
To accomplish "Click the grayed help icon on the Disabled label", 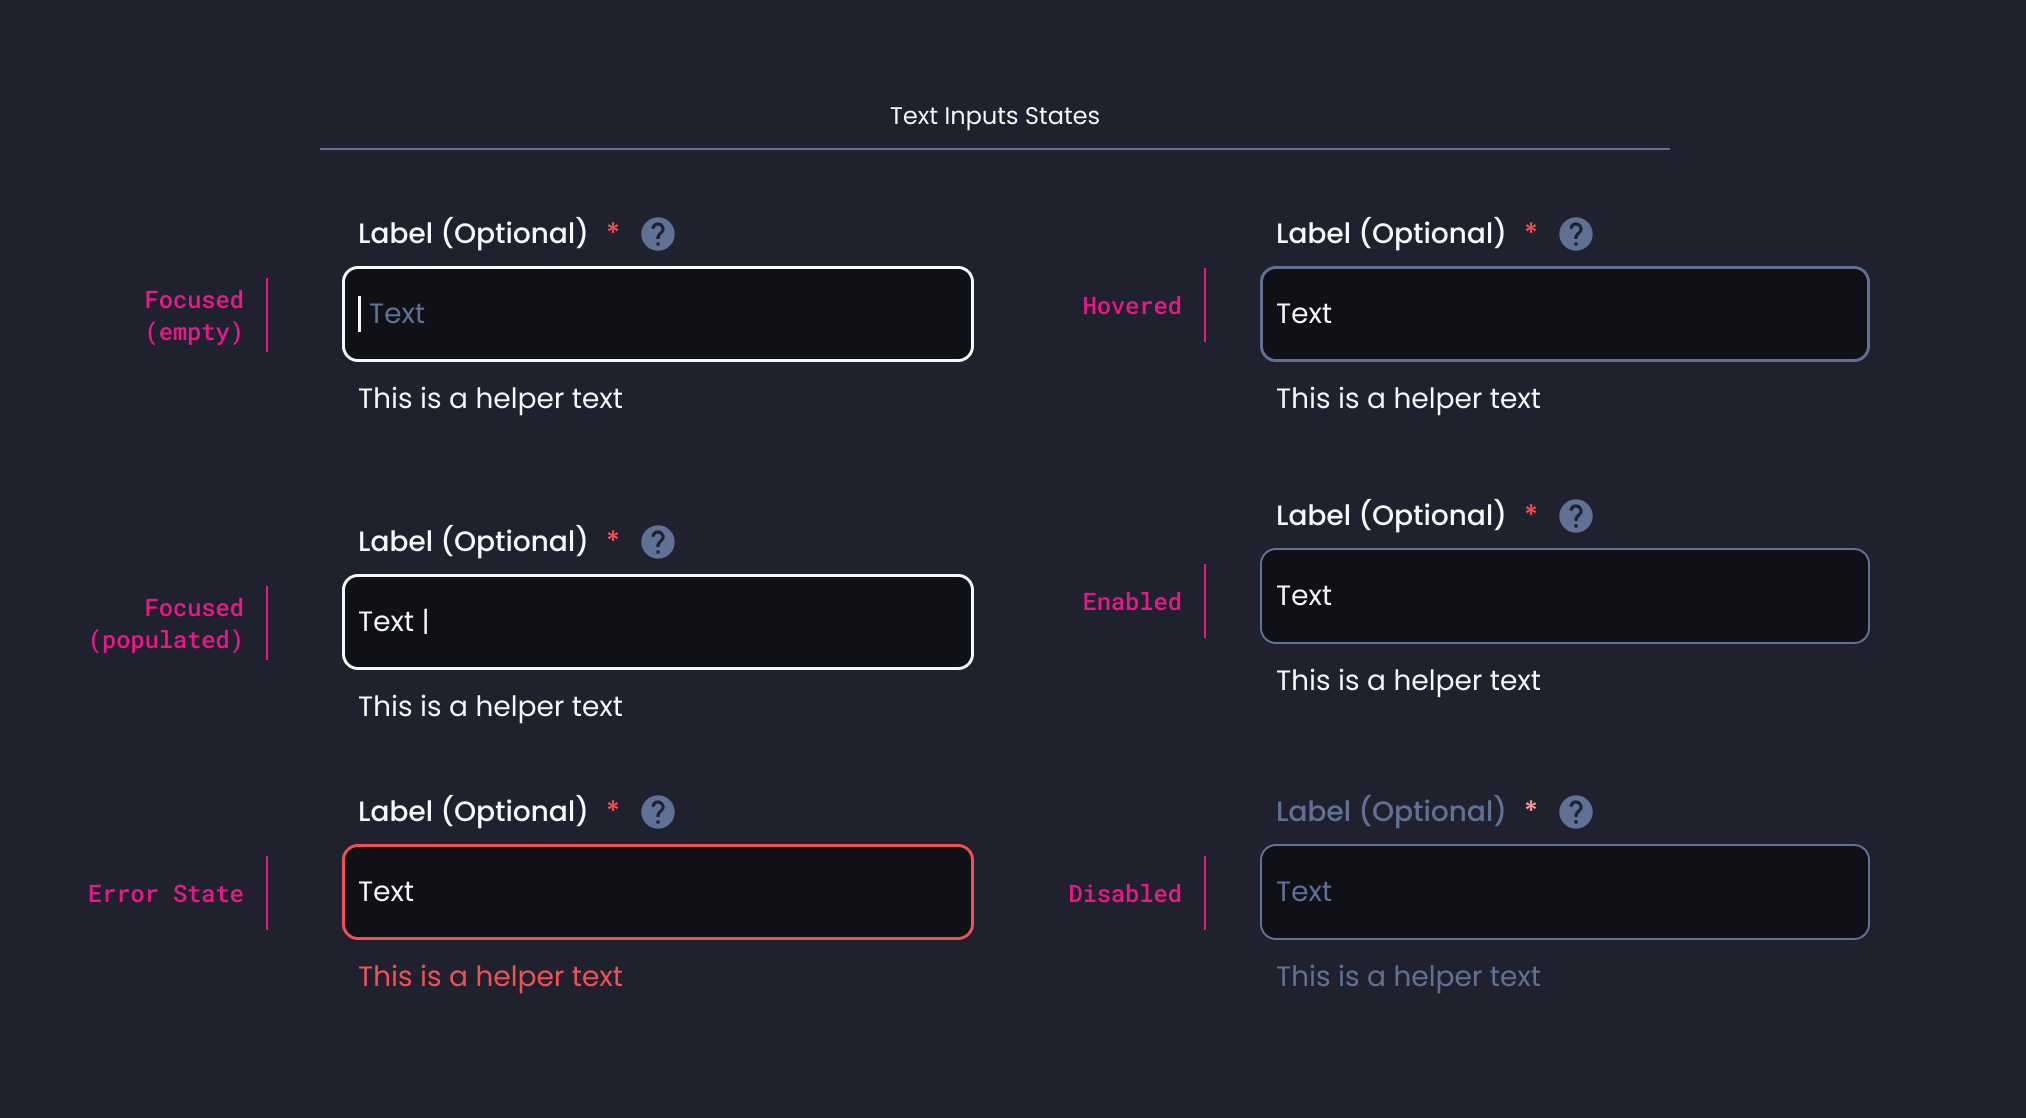I will click(1575, 811).
